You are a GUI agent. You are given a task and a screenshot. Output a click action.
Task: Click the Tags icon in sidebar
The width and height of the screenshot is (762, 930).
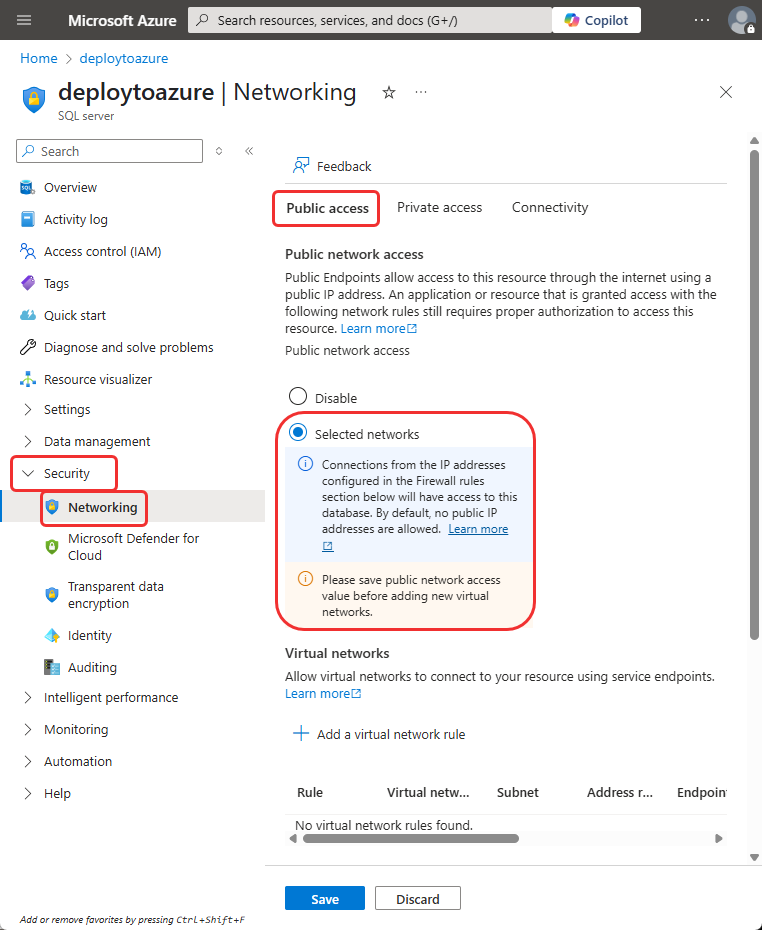27,284
